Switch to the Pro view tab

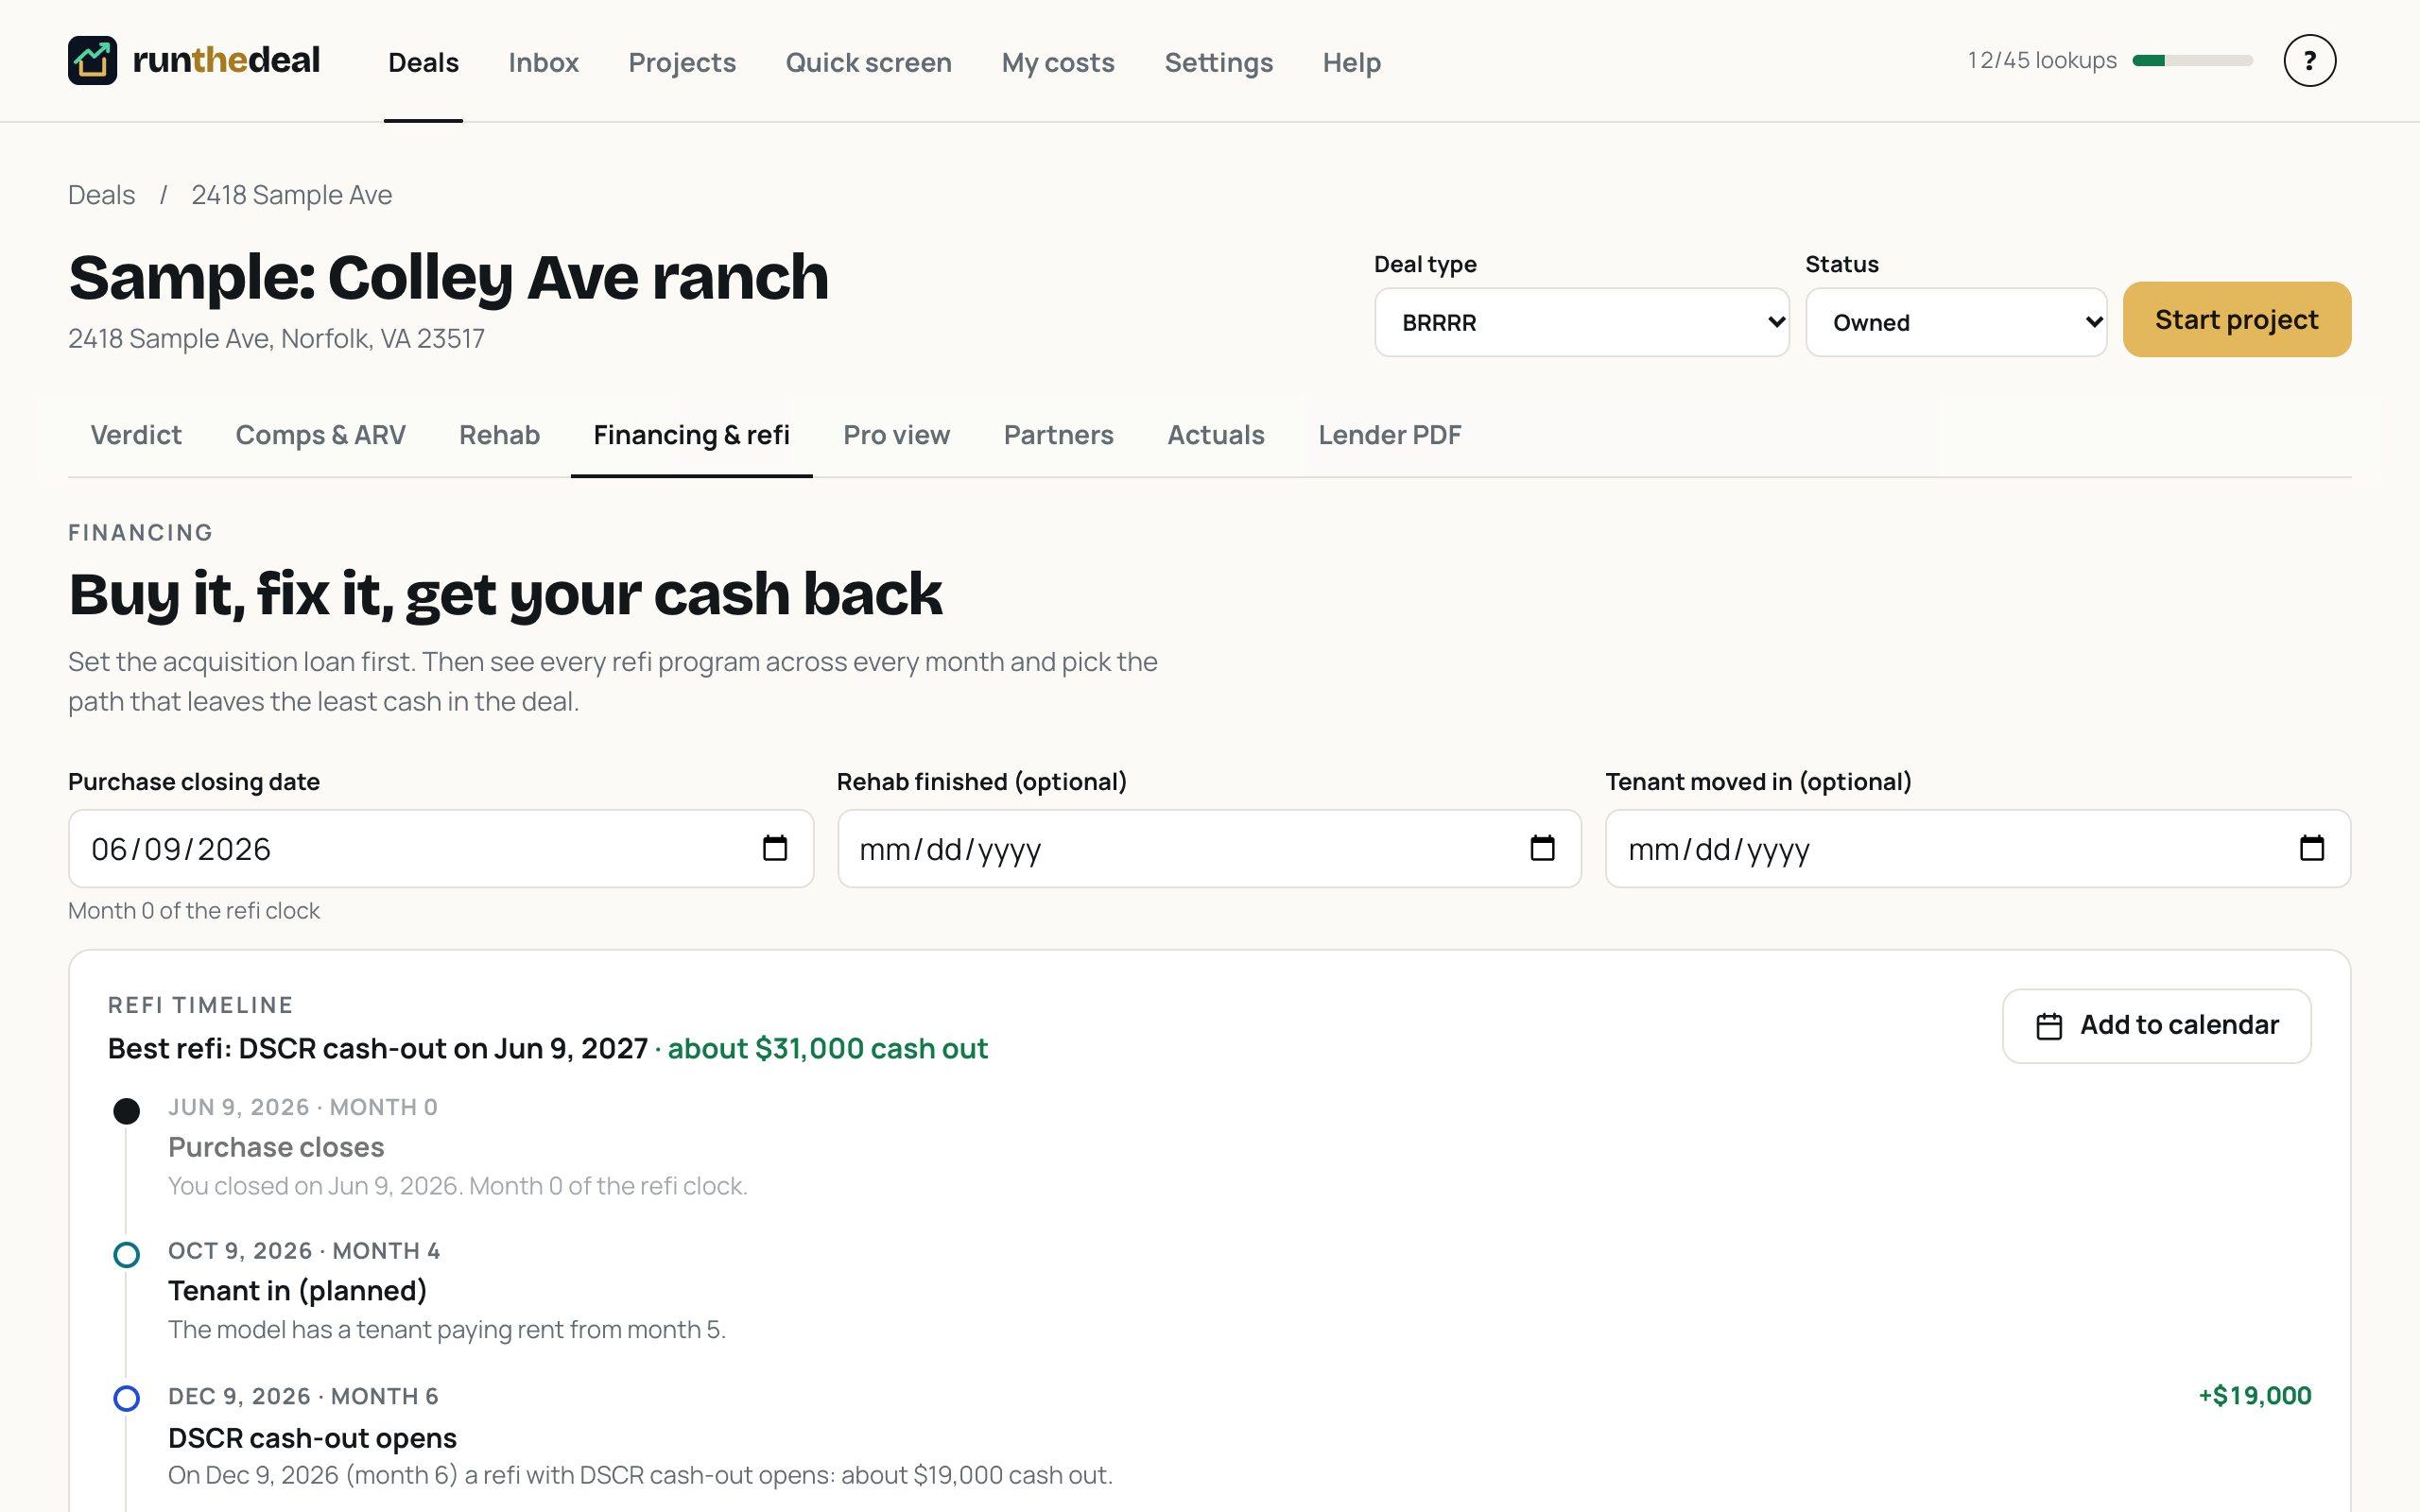click(896, 435)
